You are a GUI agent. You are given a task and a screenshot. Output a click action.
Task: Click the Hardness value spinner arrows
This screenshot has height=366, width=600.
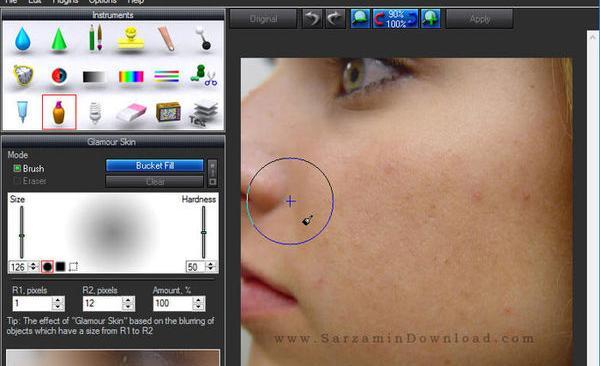tap(210, 266)
